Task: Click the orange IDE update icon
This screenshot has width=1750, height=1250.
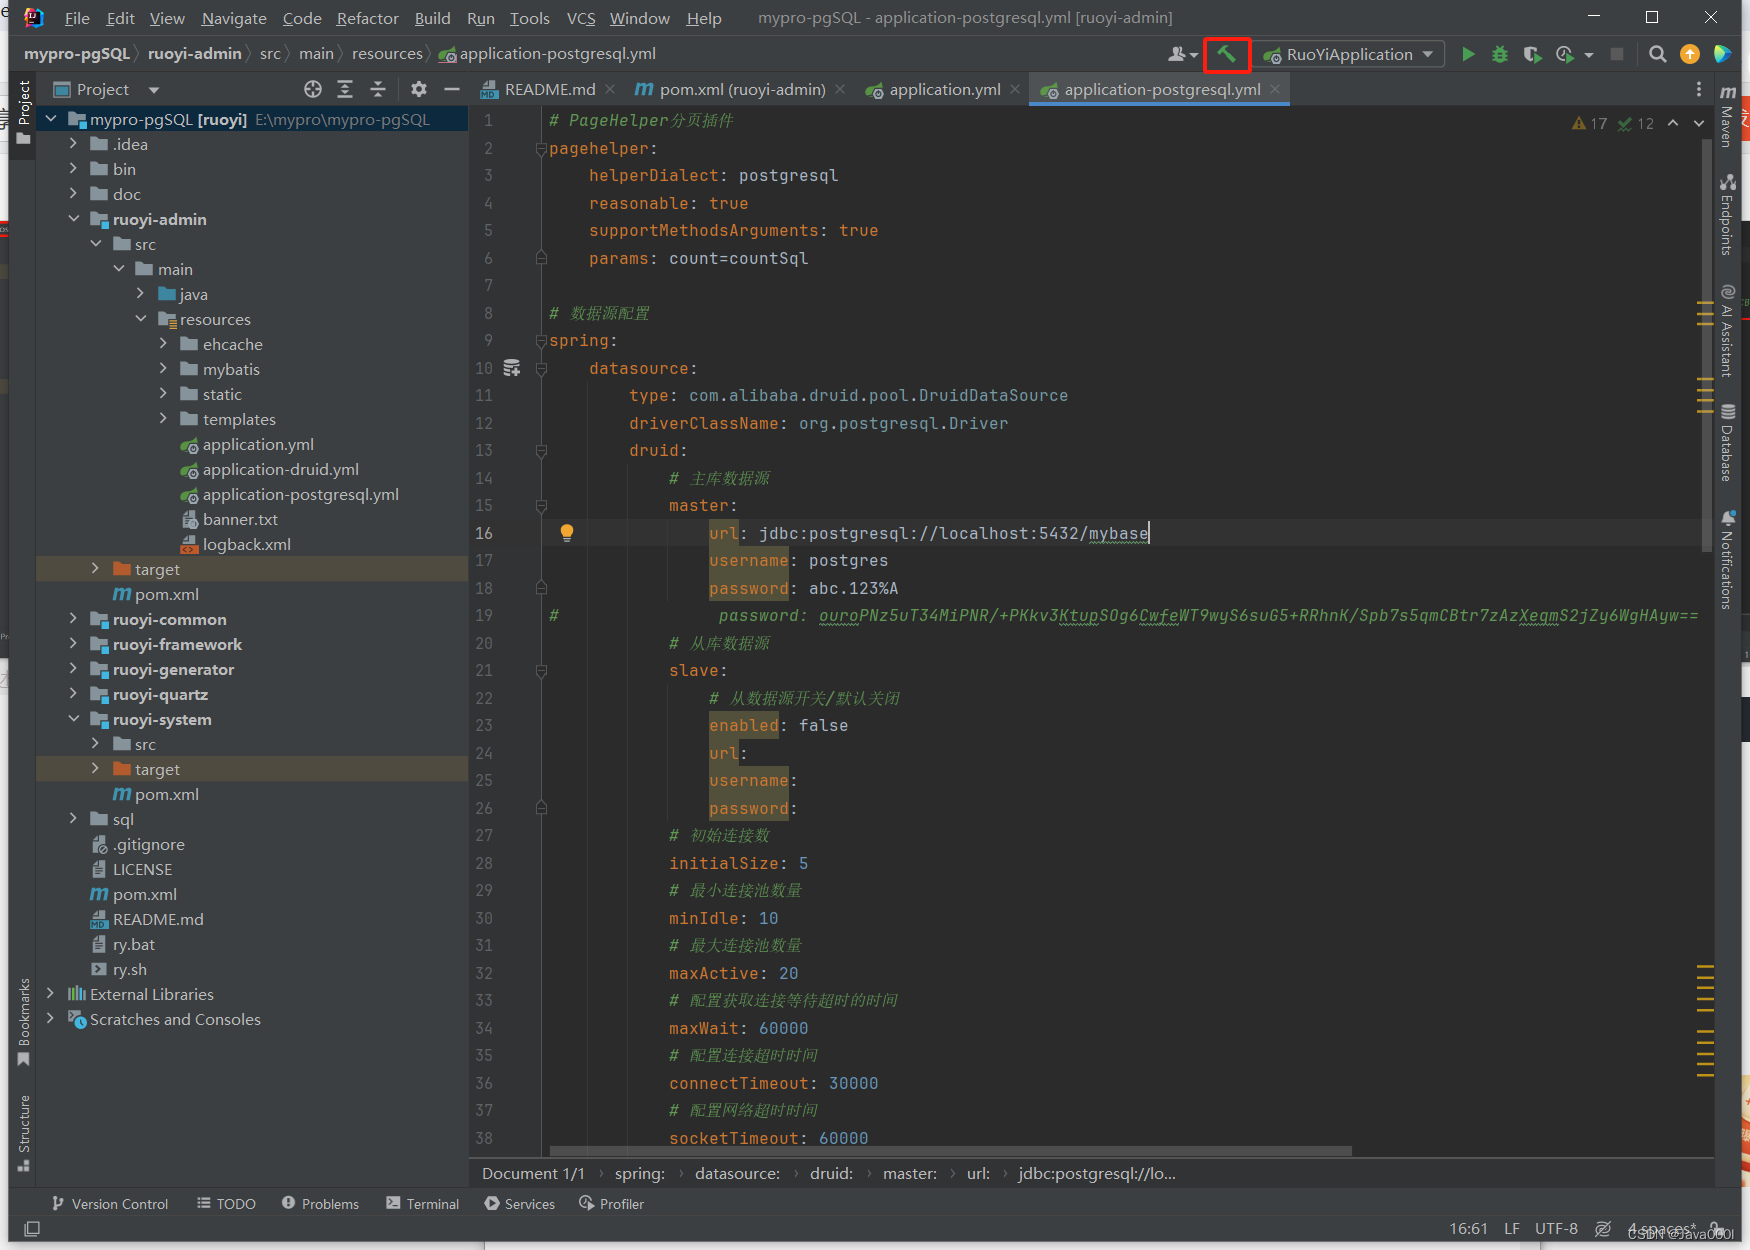Action: coord(1690,54)
